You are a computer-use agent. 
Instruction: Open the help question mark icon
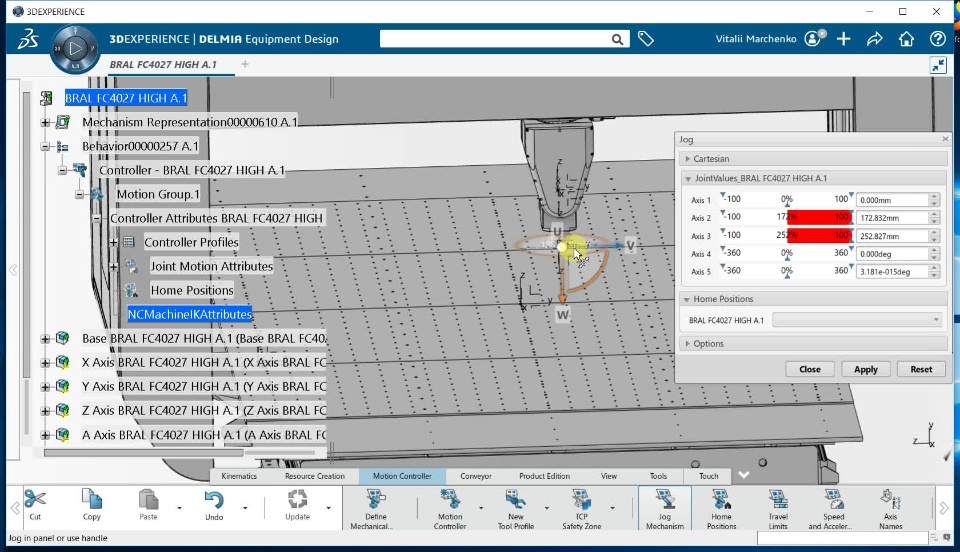tap(937, 39)
